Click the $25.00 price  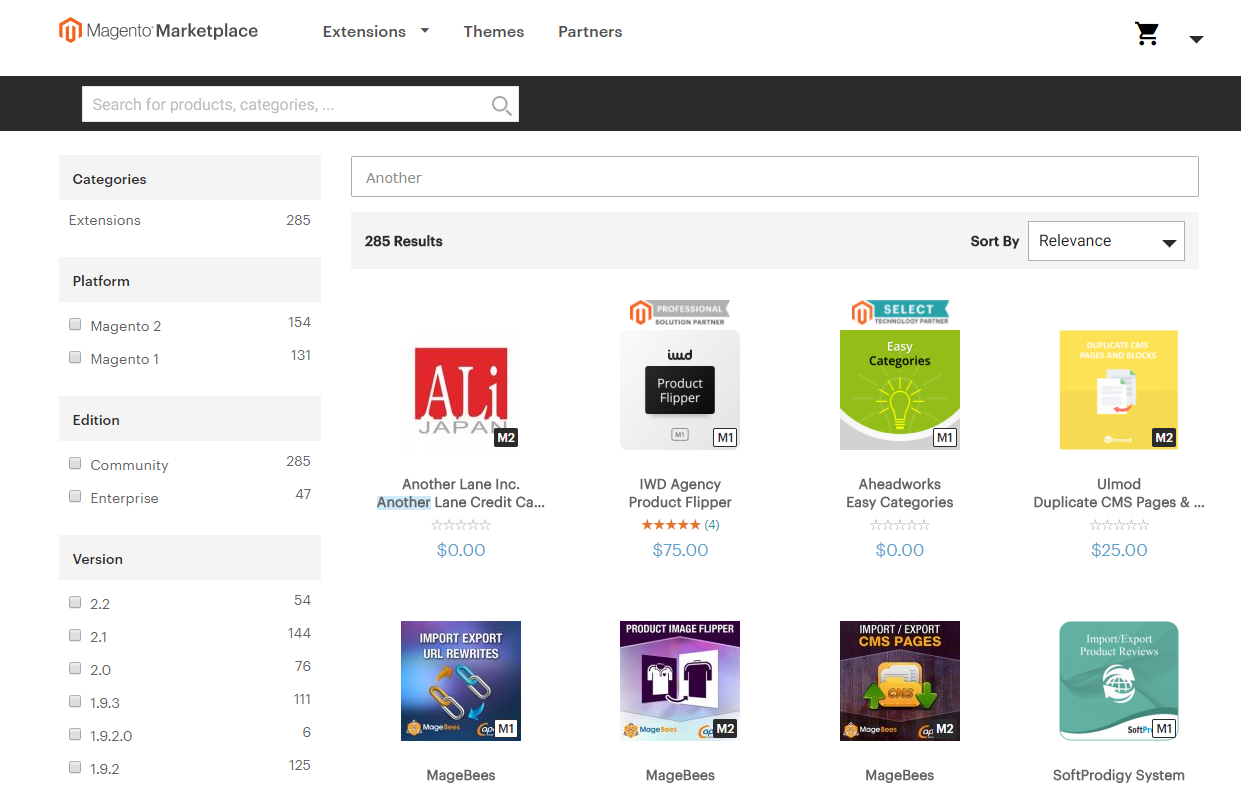pyautogui.click(x=1119, y=550)
